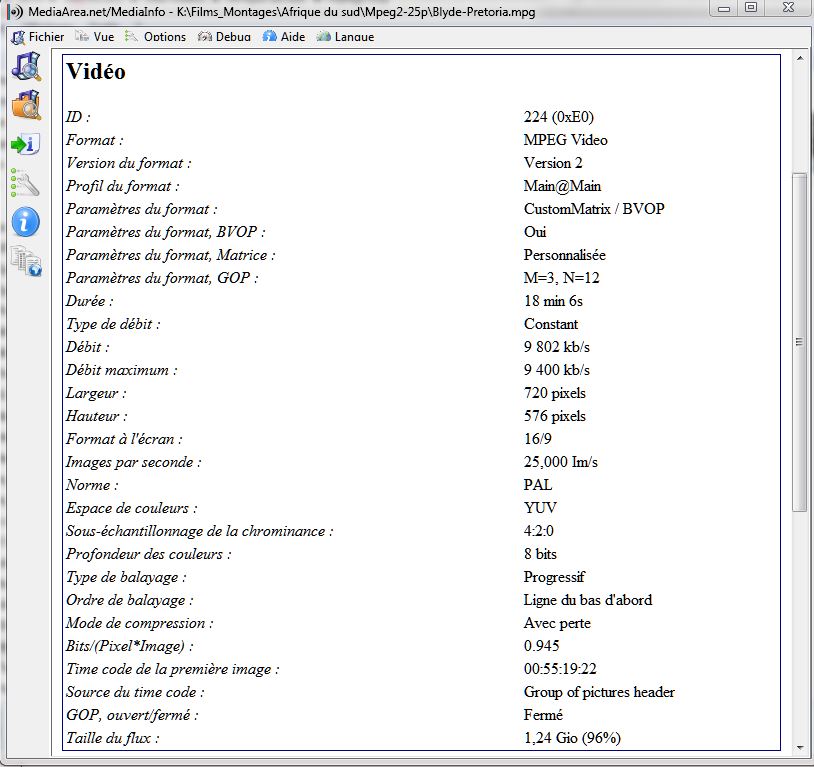Click the Débit maximum label
Image resolution: width=814 pixels, height=767 pixels.
pyautogui.click(x=121, y=370)
